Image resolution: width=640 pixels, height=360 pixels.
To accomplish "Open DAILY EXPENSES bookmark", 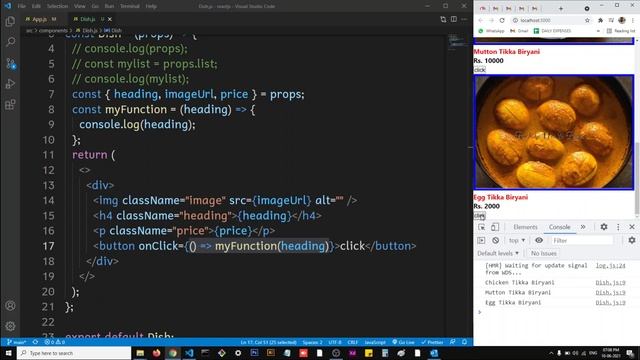I will coord(552,31).
